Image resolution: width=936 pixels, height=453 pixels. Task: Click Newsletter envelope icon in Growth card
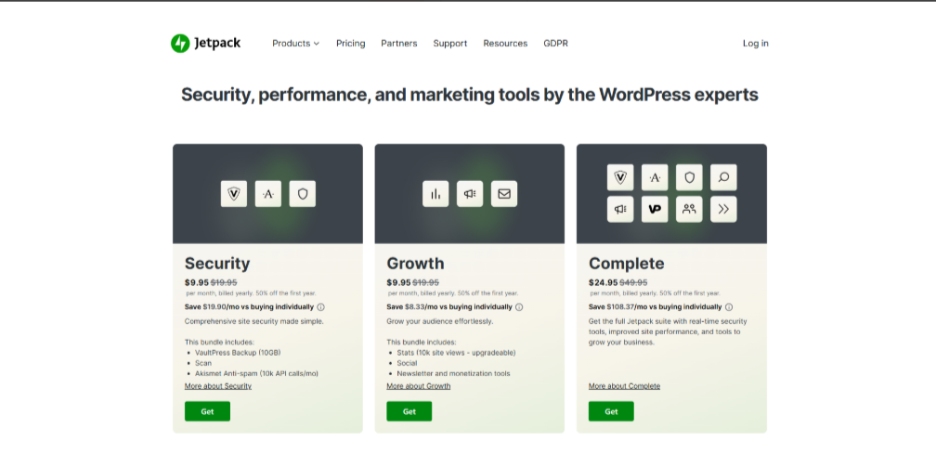[x=504, y=194]
